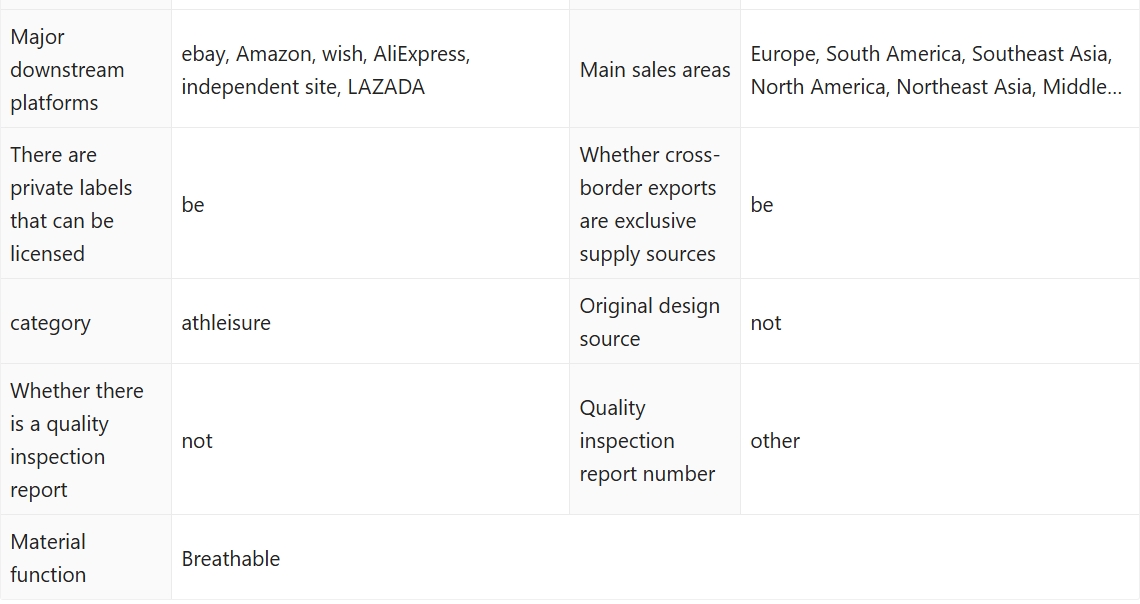This screenshot has width=1140, height=604.
Task: Click the 'be' value beside cross-border exports
Action: (762, 205)
